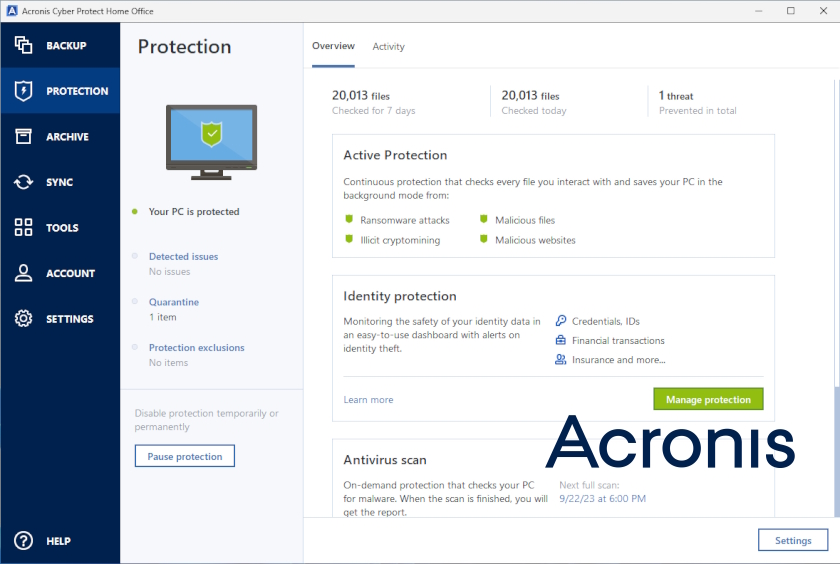Click the 'Your PC is protected' status text
Screen dimensions: 840x564
(x=194, y=212)
